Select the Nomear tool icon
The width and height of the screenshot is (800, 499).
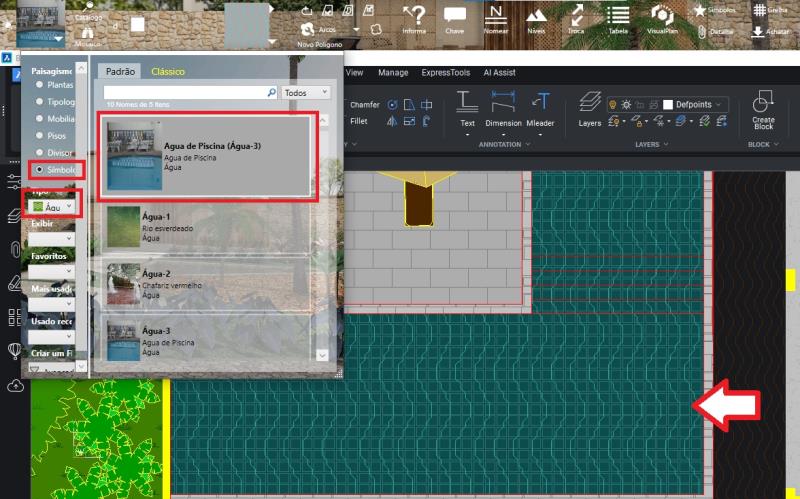click(x=495, y=17)
